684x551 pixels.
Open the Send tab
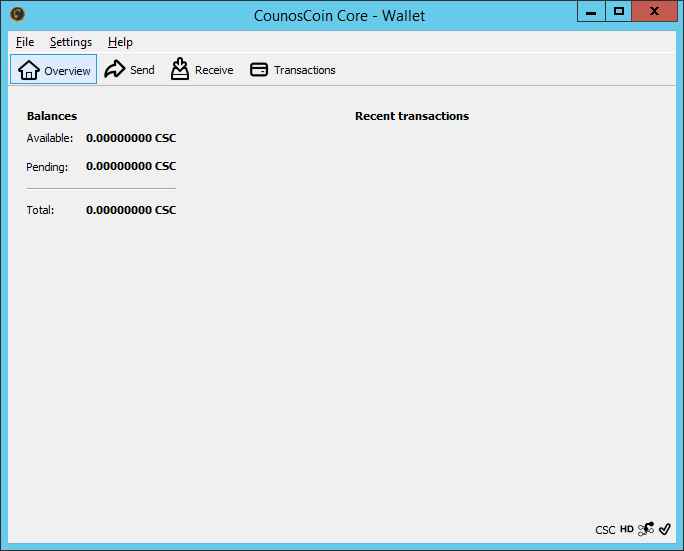tap(129, 69)
